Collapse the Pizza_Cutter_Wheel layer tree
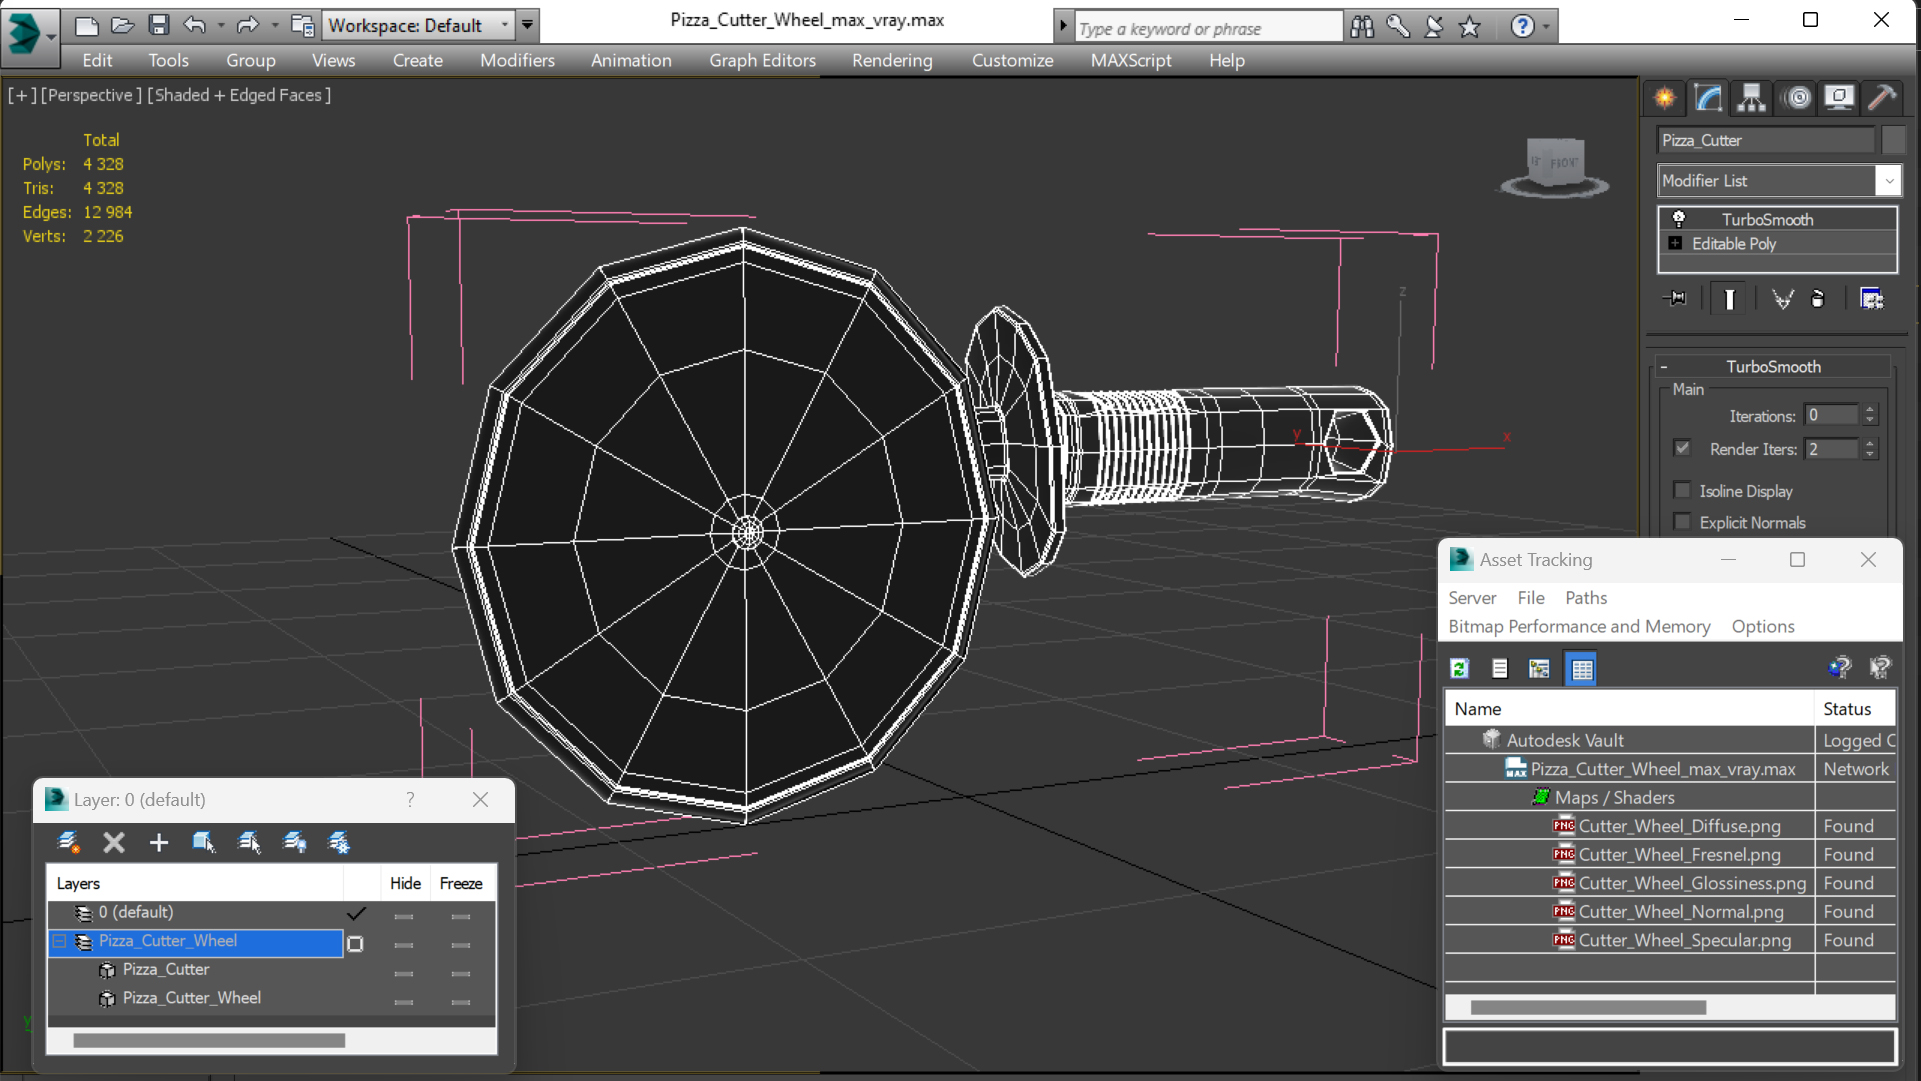 click(x=60, y=941)
